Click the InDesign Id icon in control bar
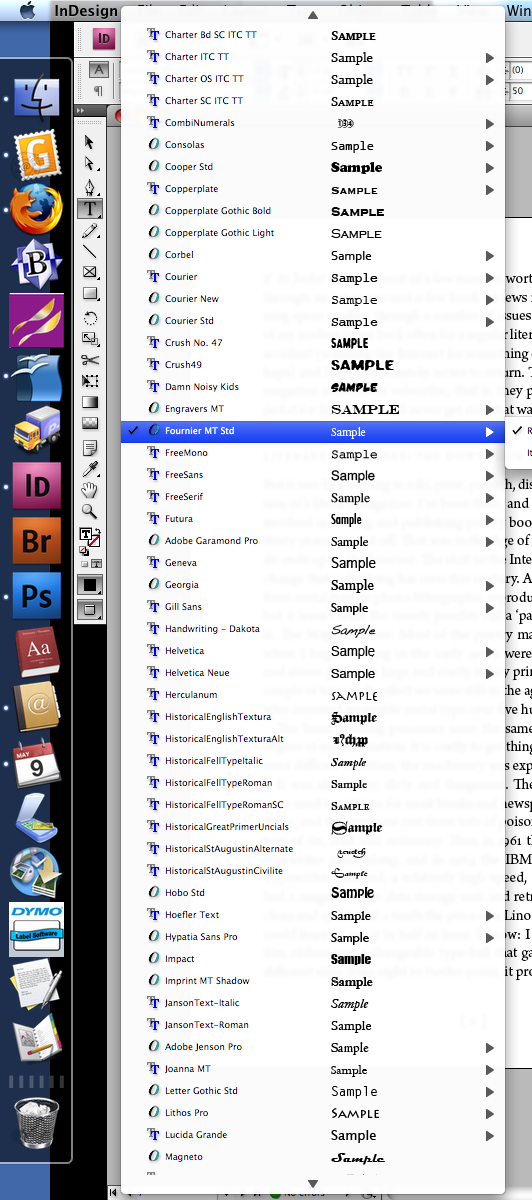Viewport: 532px width, 1200px height. tap(103, 38)
